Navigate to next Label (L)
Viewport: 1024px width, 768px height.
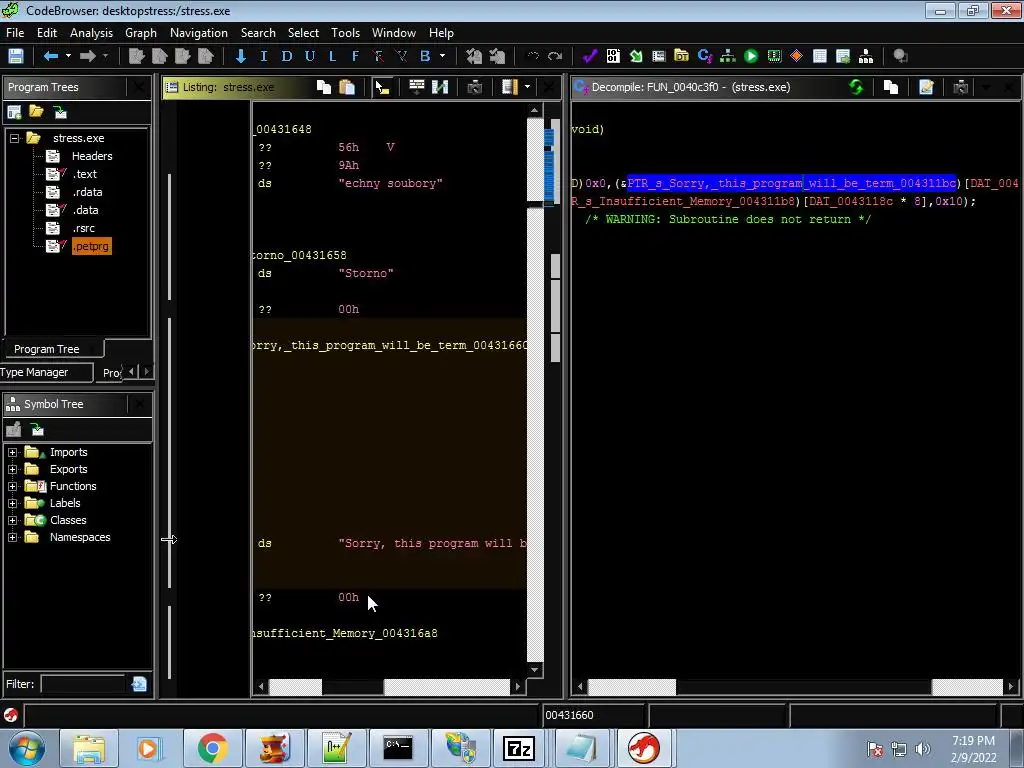pos(332,56)
